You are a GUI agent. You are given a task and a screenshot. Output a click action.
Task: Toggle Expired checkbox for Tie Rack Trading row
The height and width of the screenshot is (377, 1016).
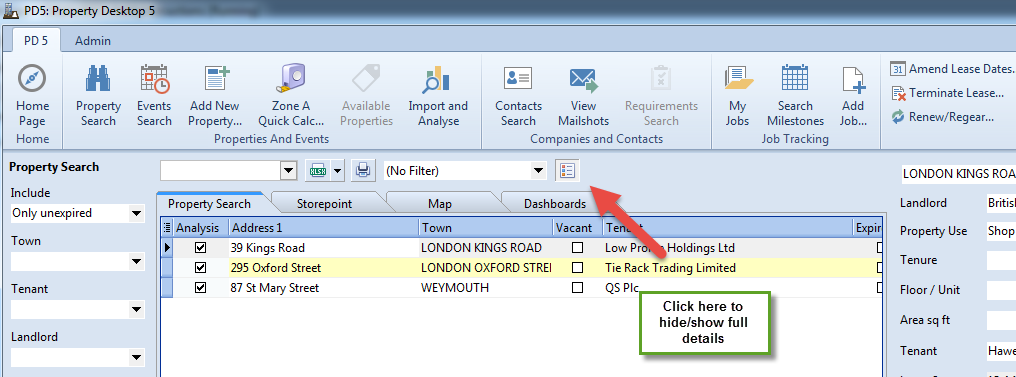pos(879,268)
